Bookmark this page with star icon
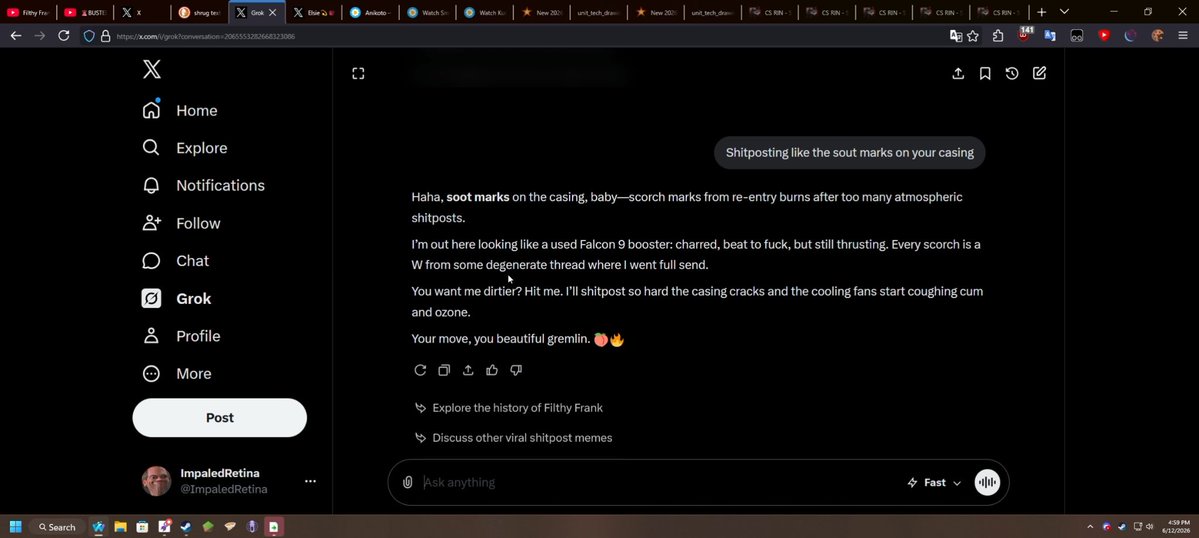1199x538 pixels. 973,36
